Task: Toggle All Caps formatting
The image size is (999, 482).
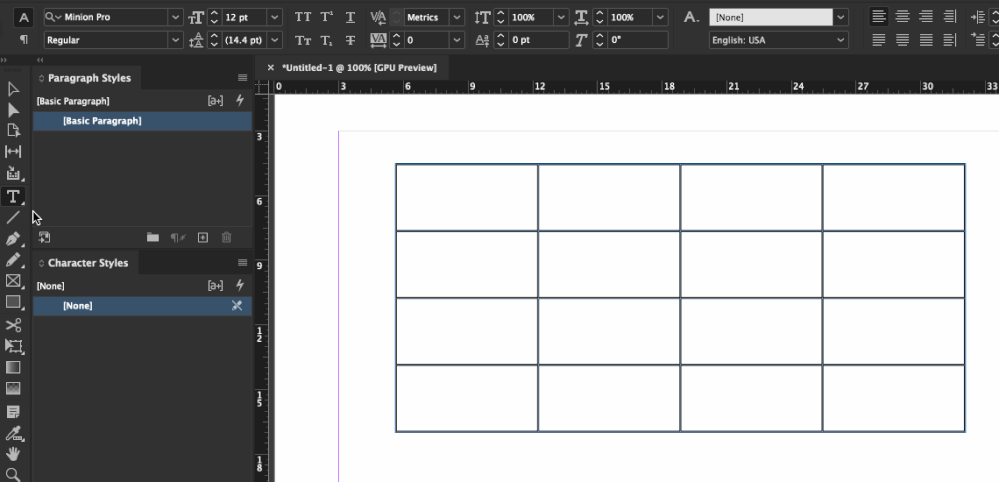Action: tap(303, 17)
